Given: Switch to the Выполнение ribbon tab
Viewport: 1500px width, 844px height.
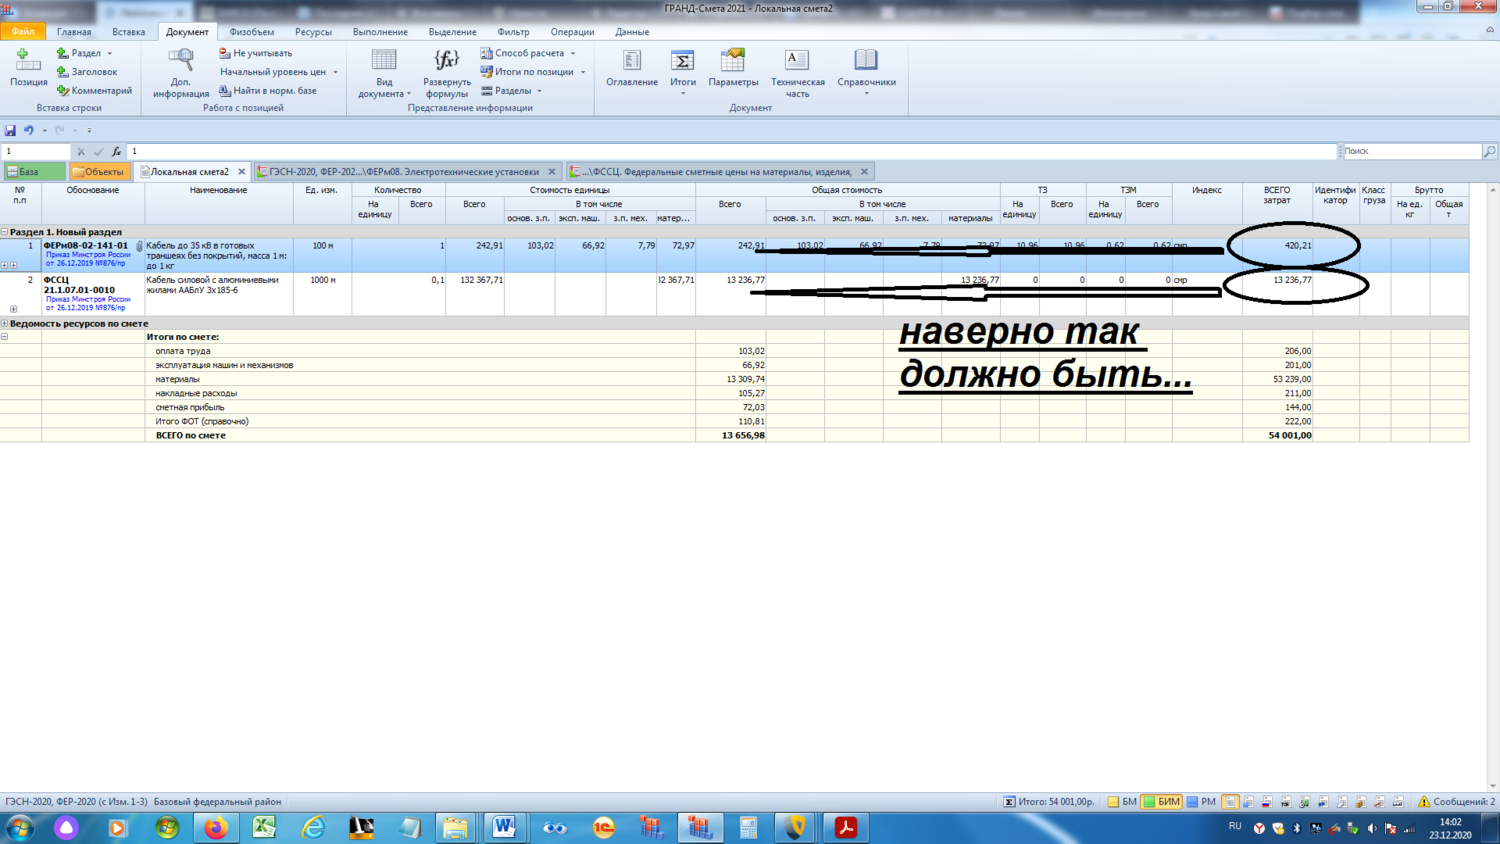Looking at the screenshot, I should [380, 32].
